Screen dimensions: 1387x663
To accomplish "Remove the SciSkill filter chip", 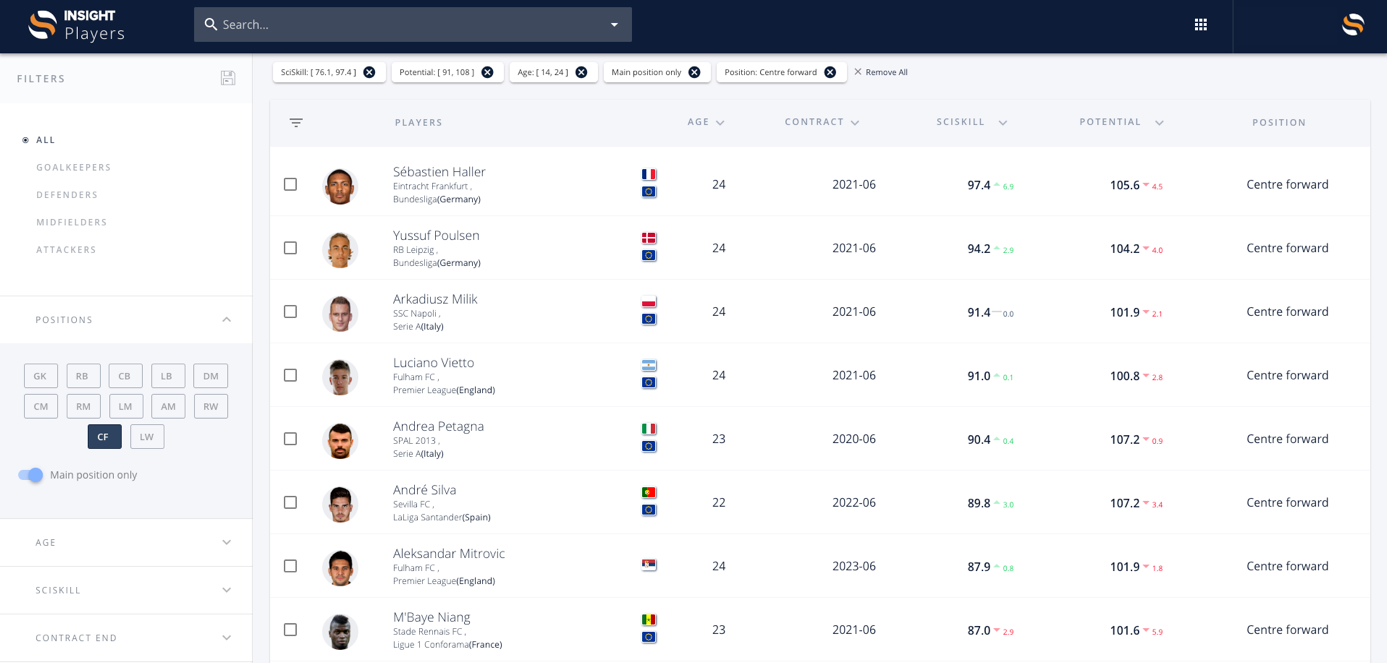I will pyautogui.click(x=369, y=72).
